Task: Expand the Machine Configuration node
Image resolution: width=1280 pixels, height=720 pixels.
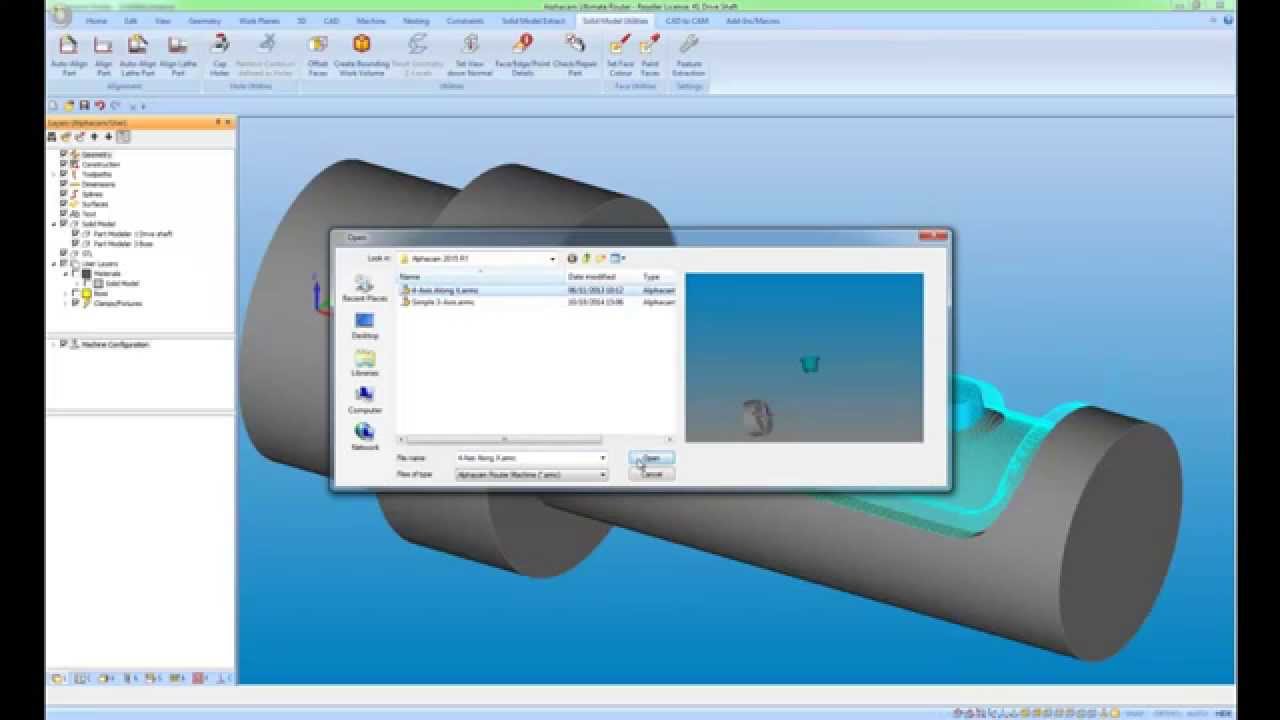Action: click(54, 344)
